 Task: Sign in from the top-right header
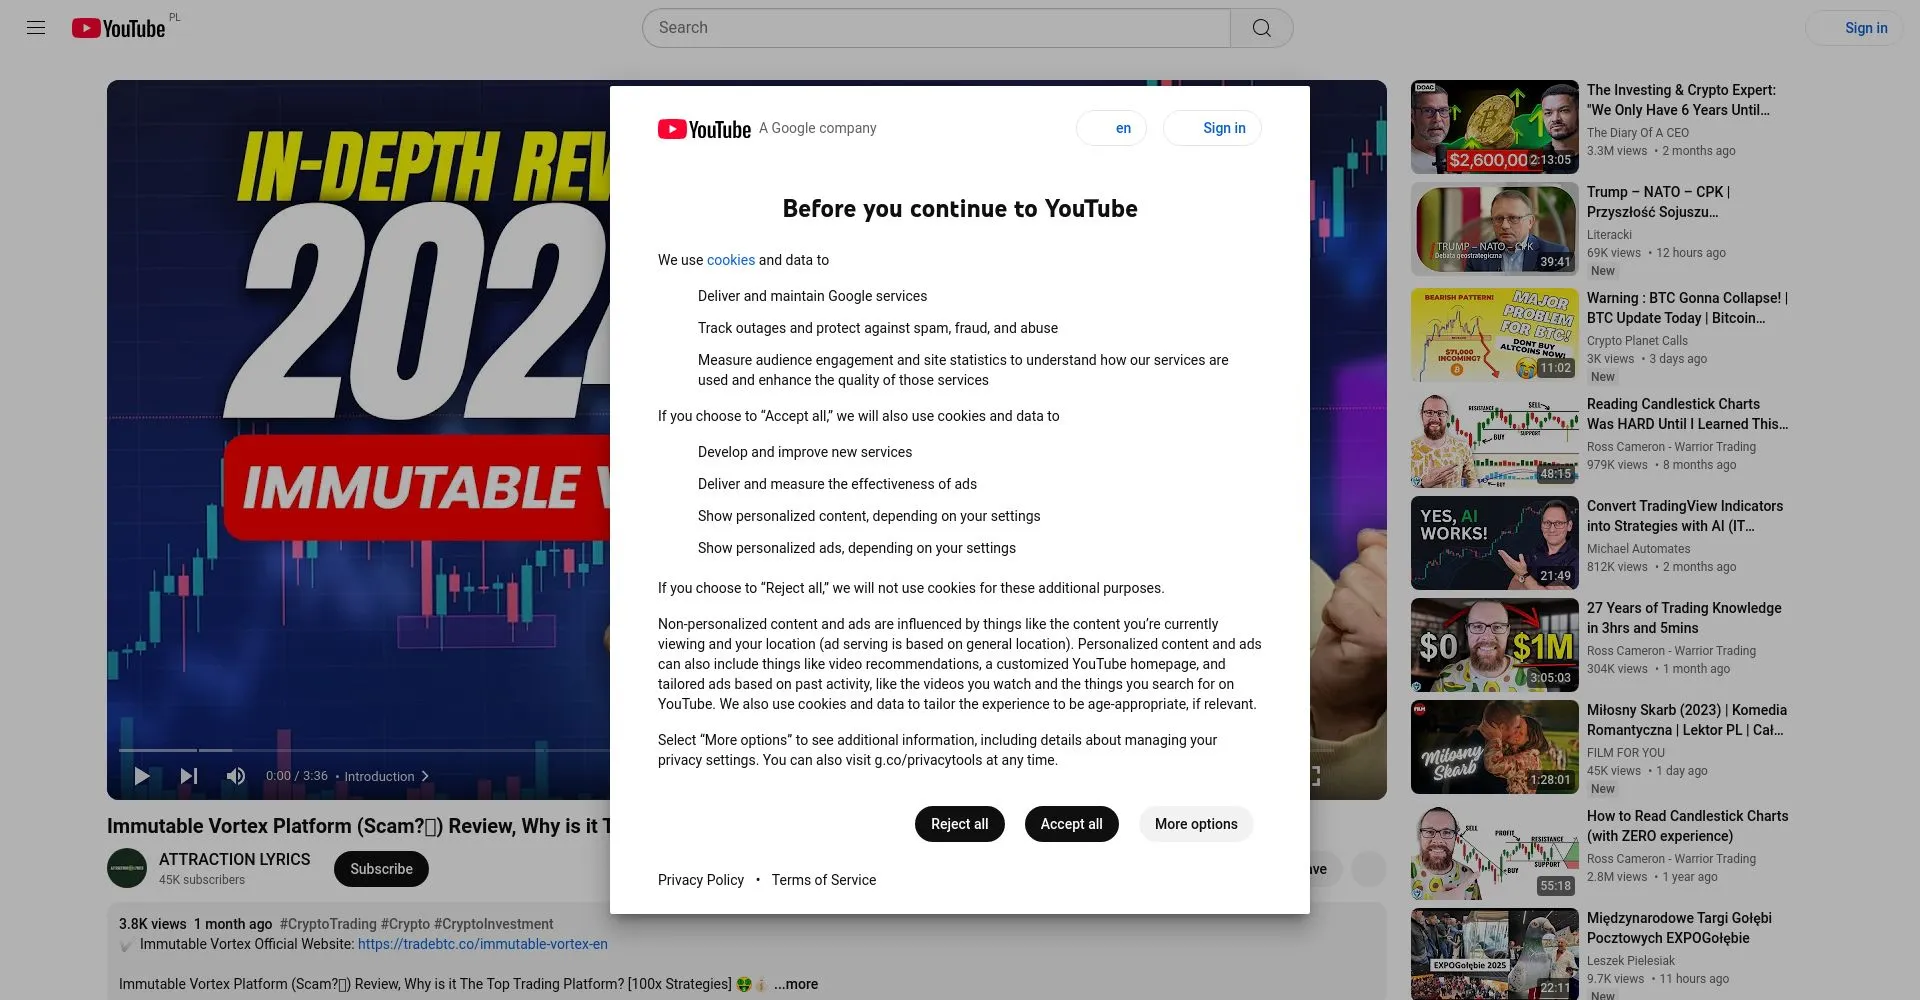pos(1854,28)
